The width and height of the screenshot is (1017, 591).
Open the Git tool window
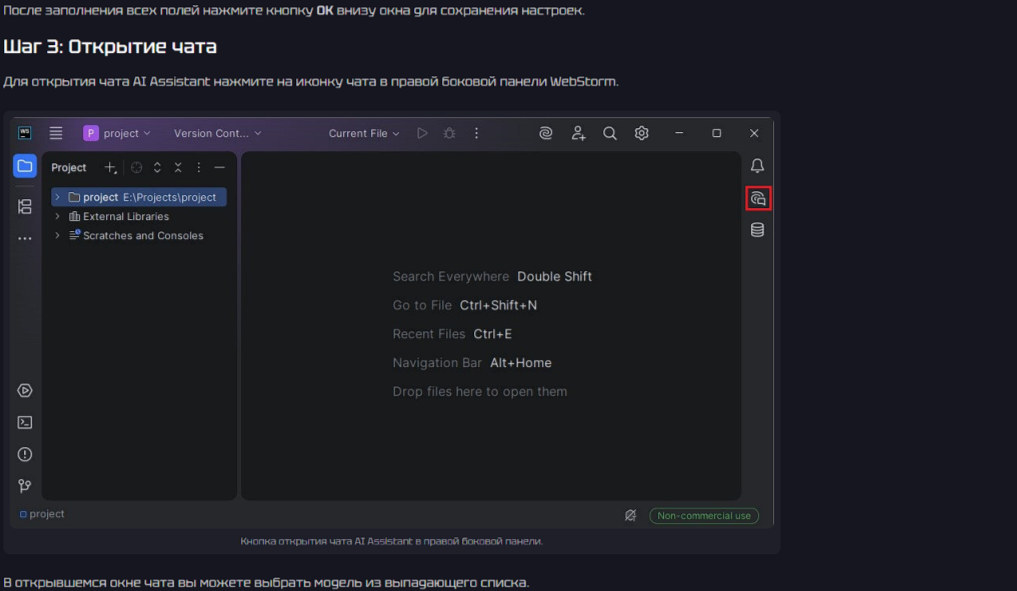(x=25, y=486)
